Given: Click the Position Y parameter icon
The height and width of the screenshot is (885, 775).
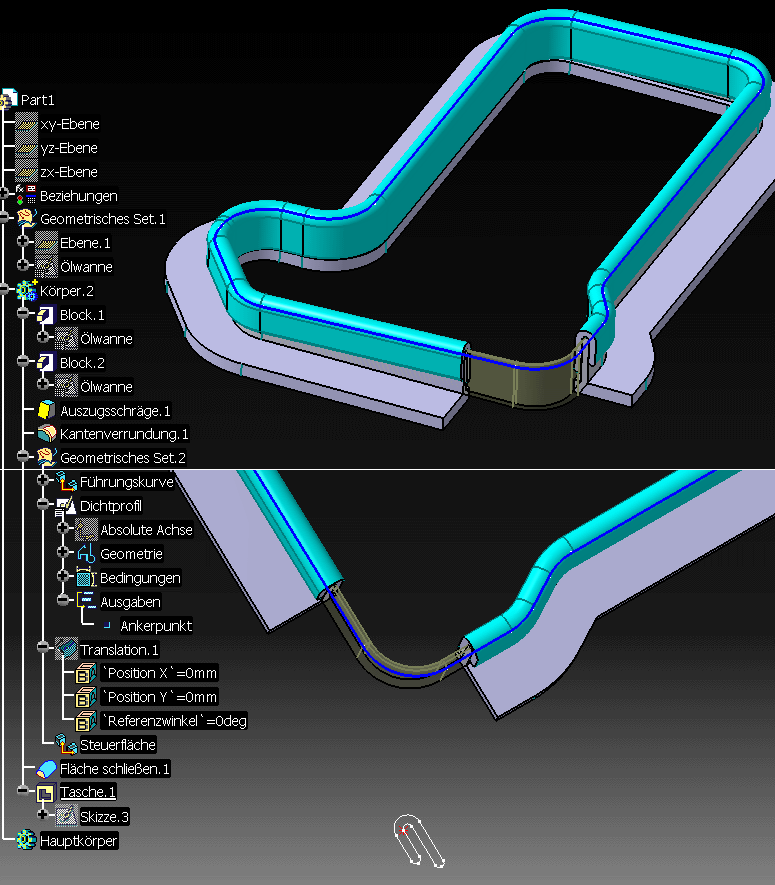Looking at the screenshot, I should 85,697.
